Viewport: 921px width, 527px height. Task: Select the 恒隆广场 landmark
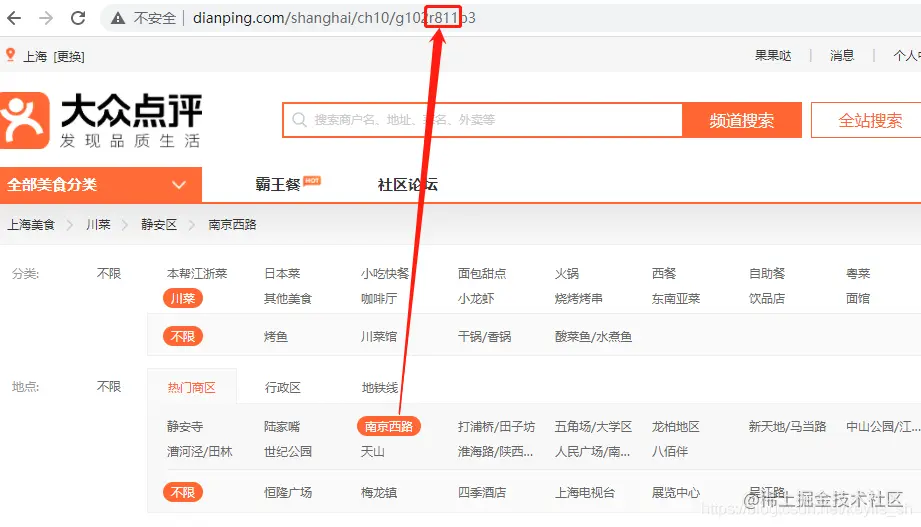coord(288,492)
